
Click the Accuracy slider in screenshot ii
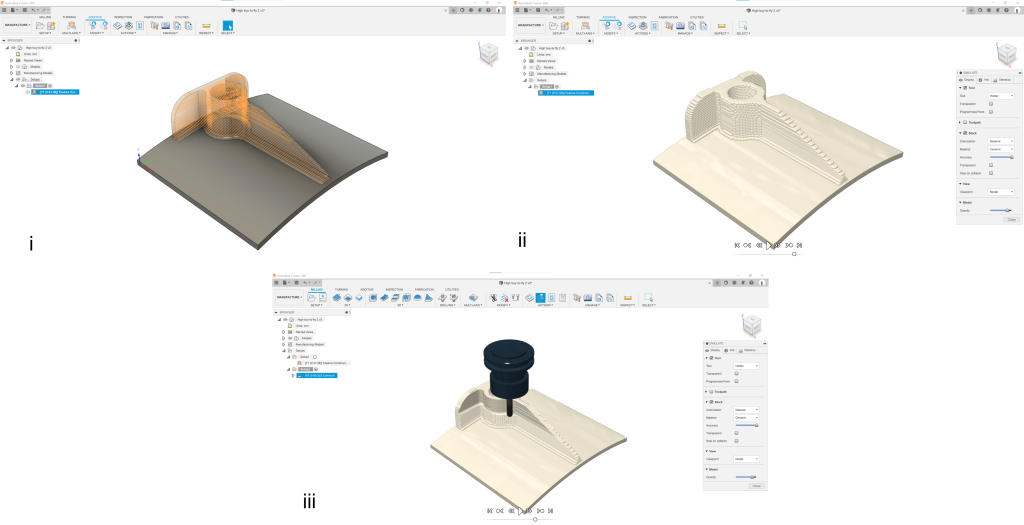1002,157
